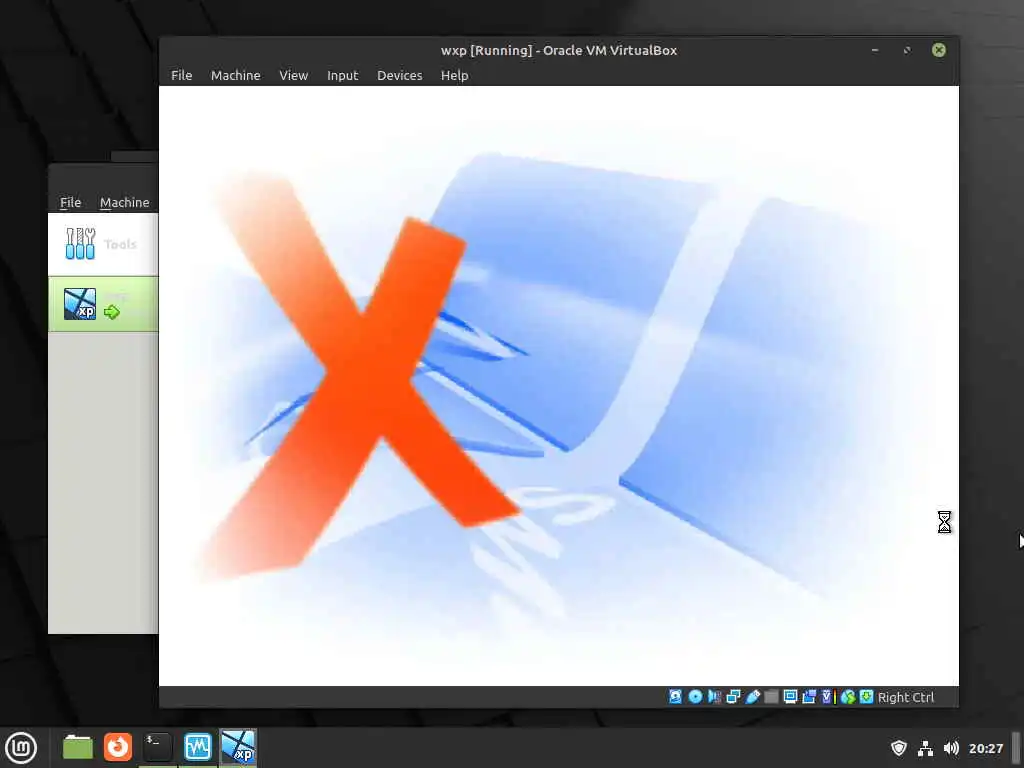1024x768 pixels.
Task: Click inside the Windows XP guest display
Action: point(559,385)
